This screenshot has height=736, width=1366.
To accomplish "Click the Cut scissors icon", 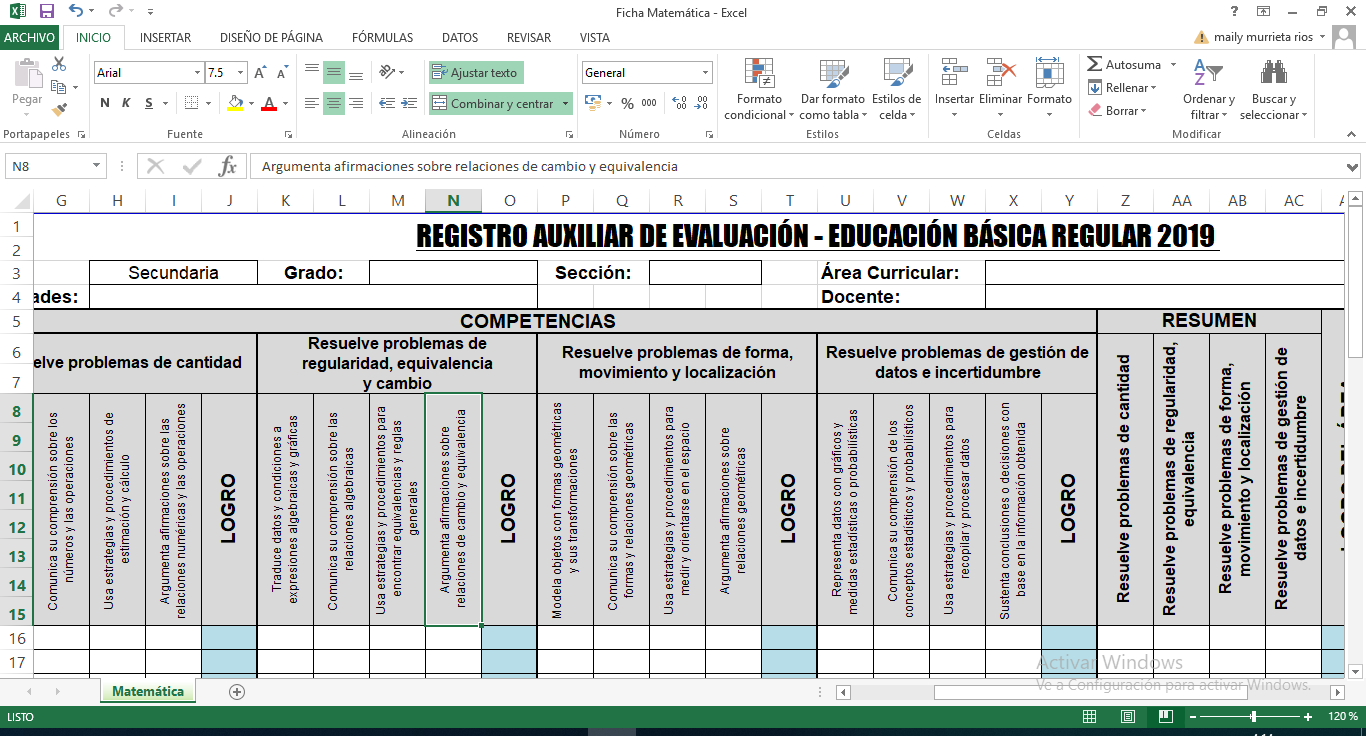I will (59, 64).
